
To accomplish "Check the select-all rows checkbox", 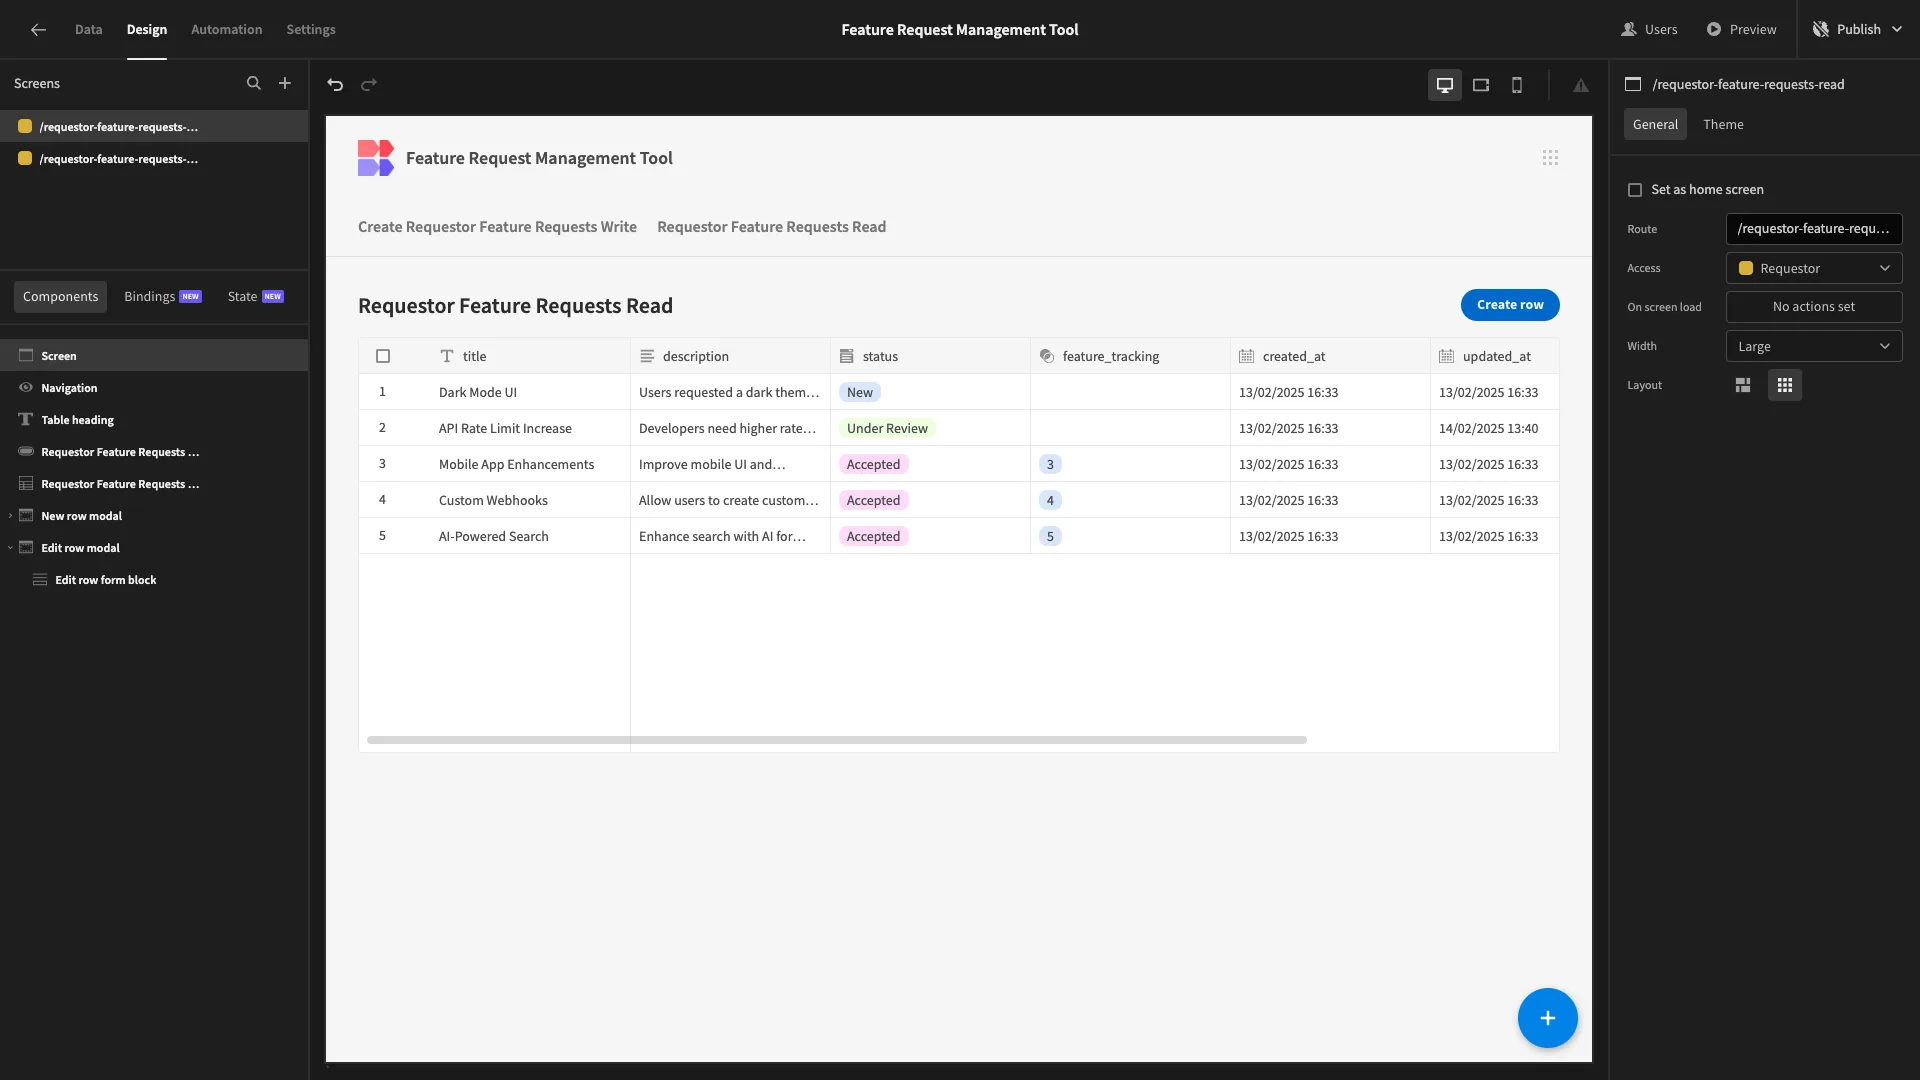I will click(383, 357).
